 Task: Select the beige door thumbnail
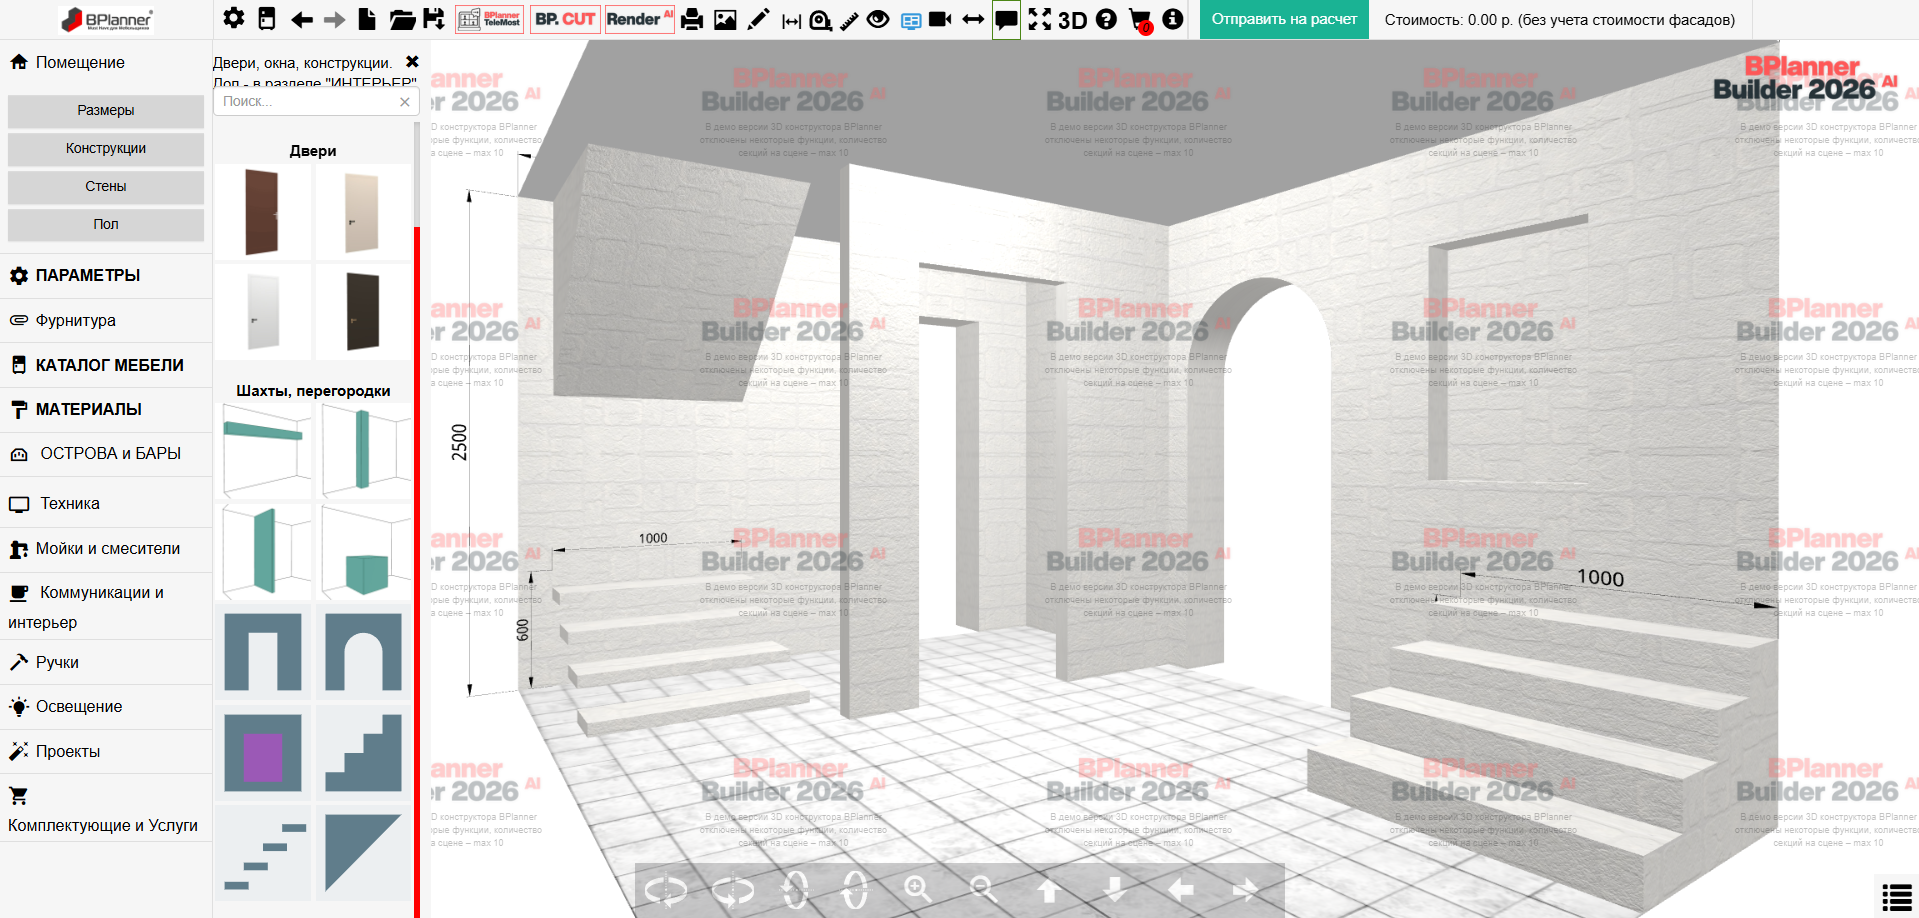pyautogui.click(x=362, y=212)
